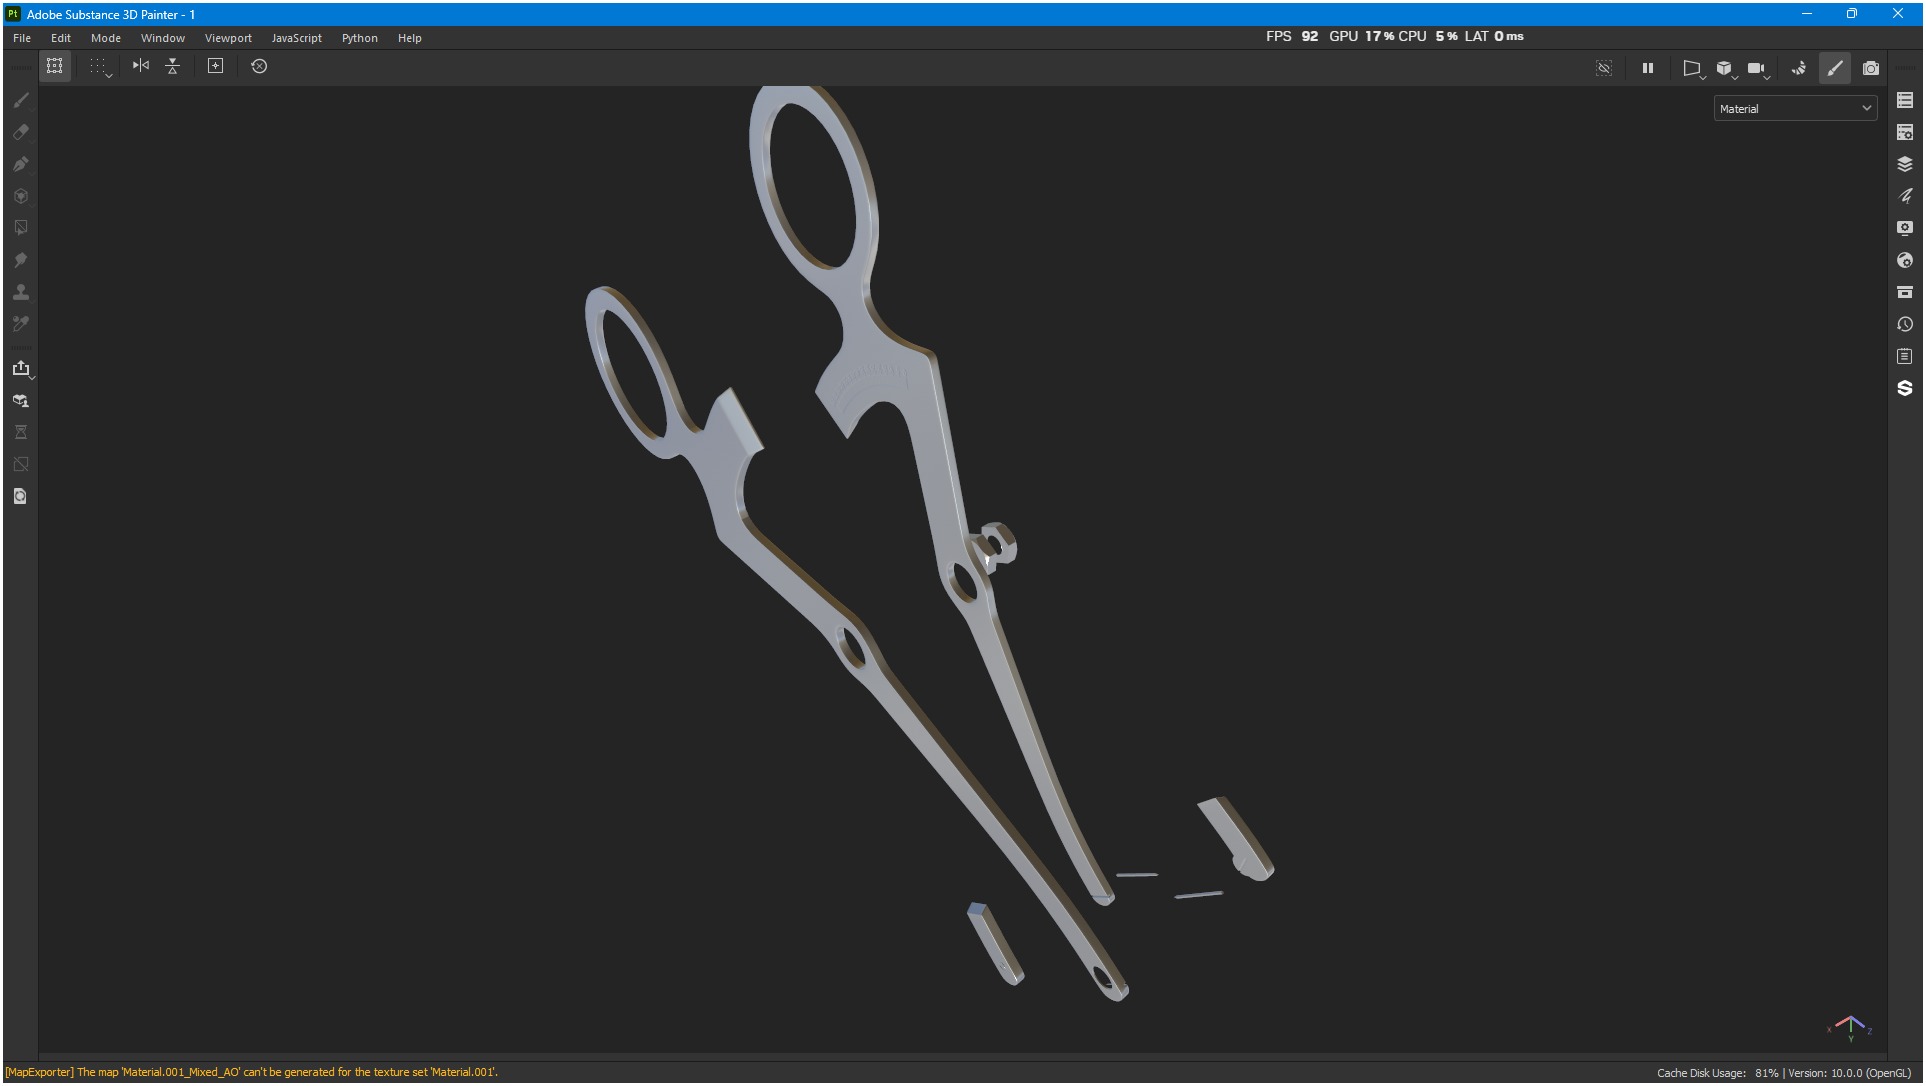Toggle the hidden-eye isolate viewport icon
Screen dimensions: 1926x1086
coord(1604,68)
